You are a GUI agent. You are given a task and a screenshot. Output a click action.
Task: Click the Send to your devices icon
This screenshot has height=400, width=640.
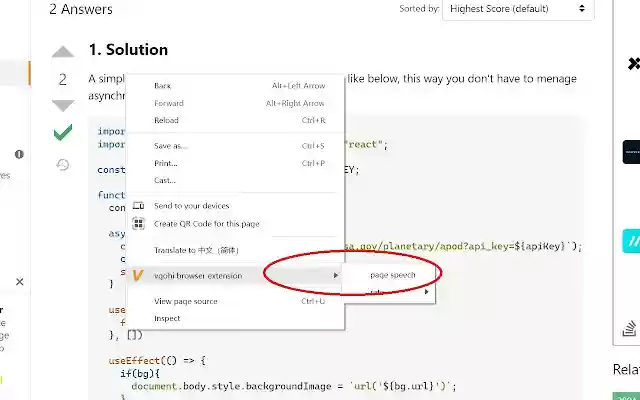click(138, 205)
